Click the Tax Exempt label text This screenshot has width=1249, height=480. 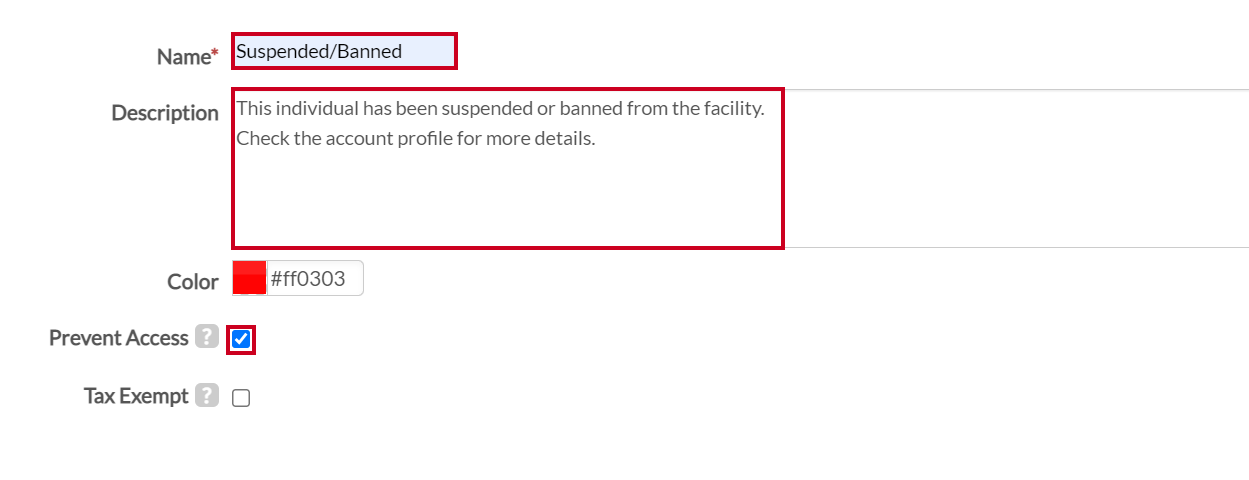(136, 396)
